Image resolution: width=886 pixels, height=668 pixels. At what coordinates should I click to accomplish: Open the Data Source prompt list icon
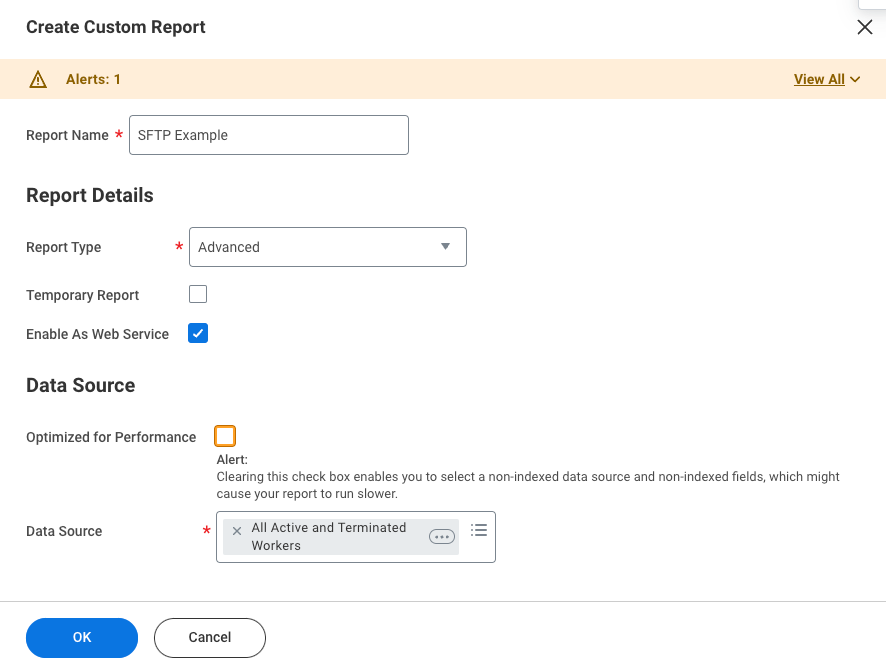point(478,530)
